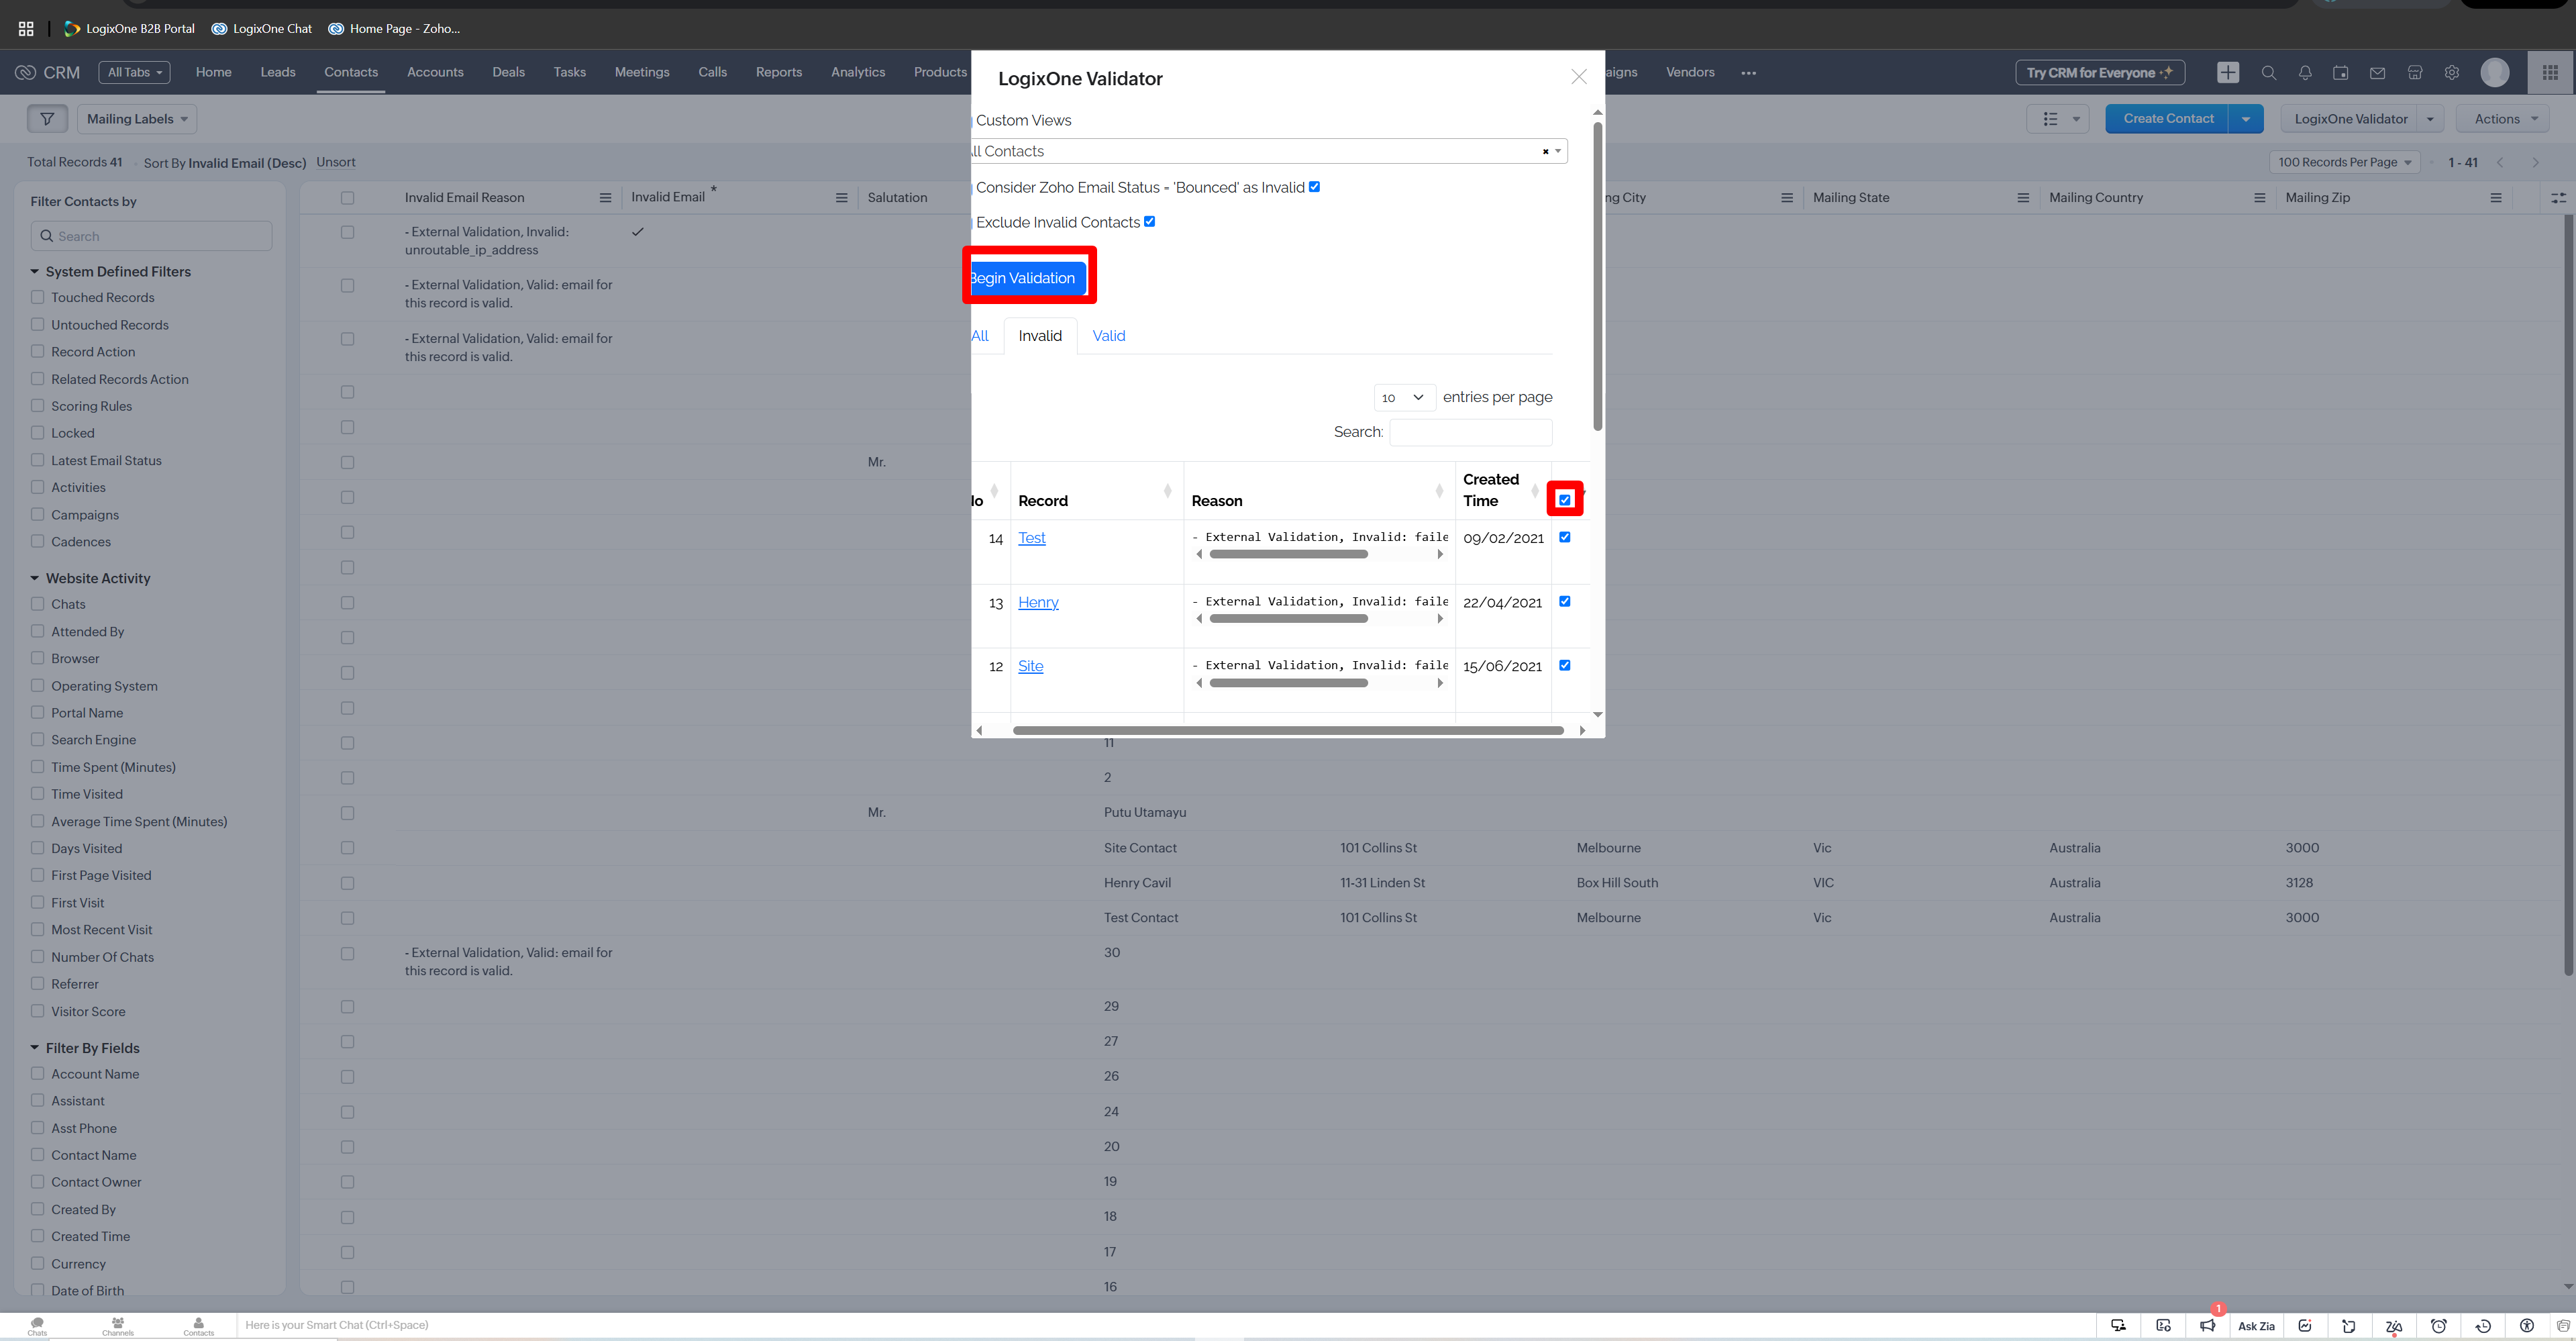Open the browser apps grid icon
The width and height of the screenshot is (2576, 1341).
pyautogui.click(x=26, y=28)
